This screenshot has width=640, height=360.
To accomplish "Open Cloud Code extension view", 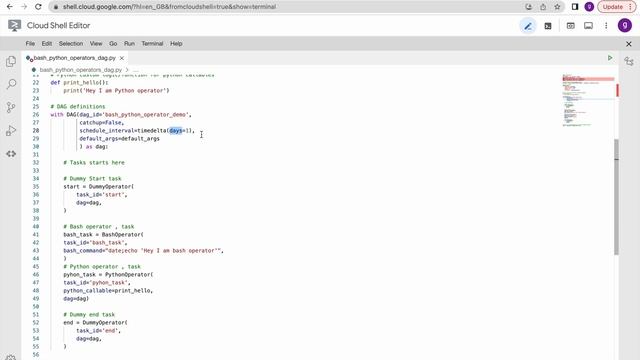I will click(x=11, y=154).
